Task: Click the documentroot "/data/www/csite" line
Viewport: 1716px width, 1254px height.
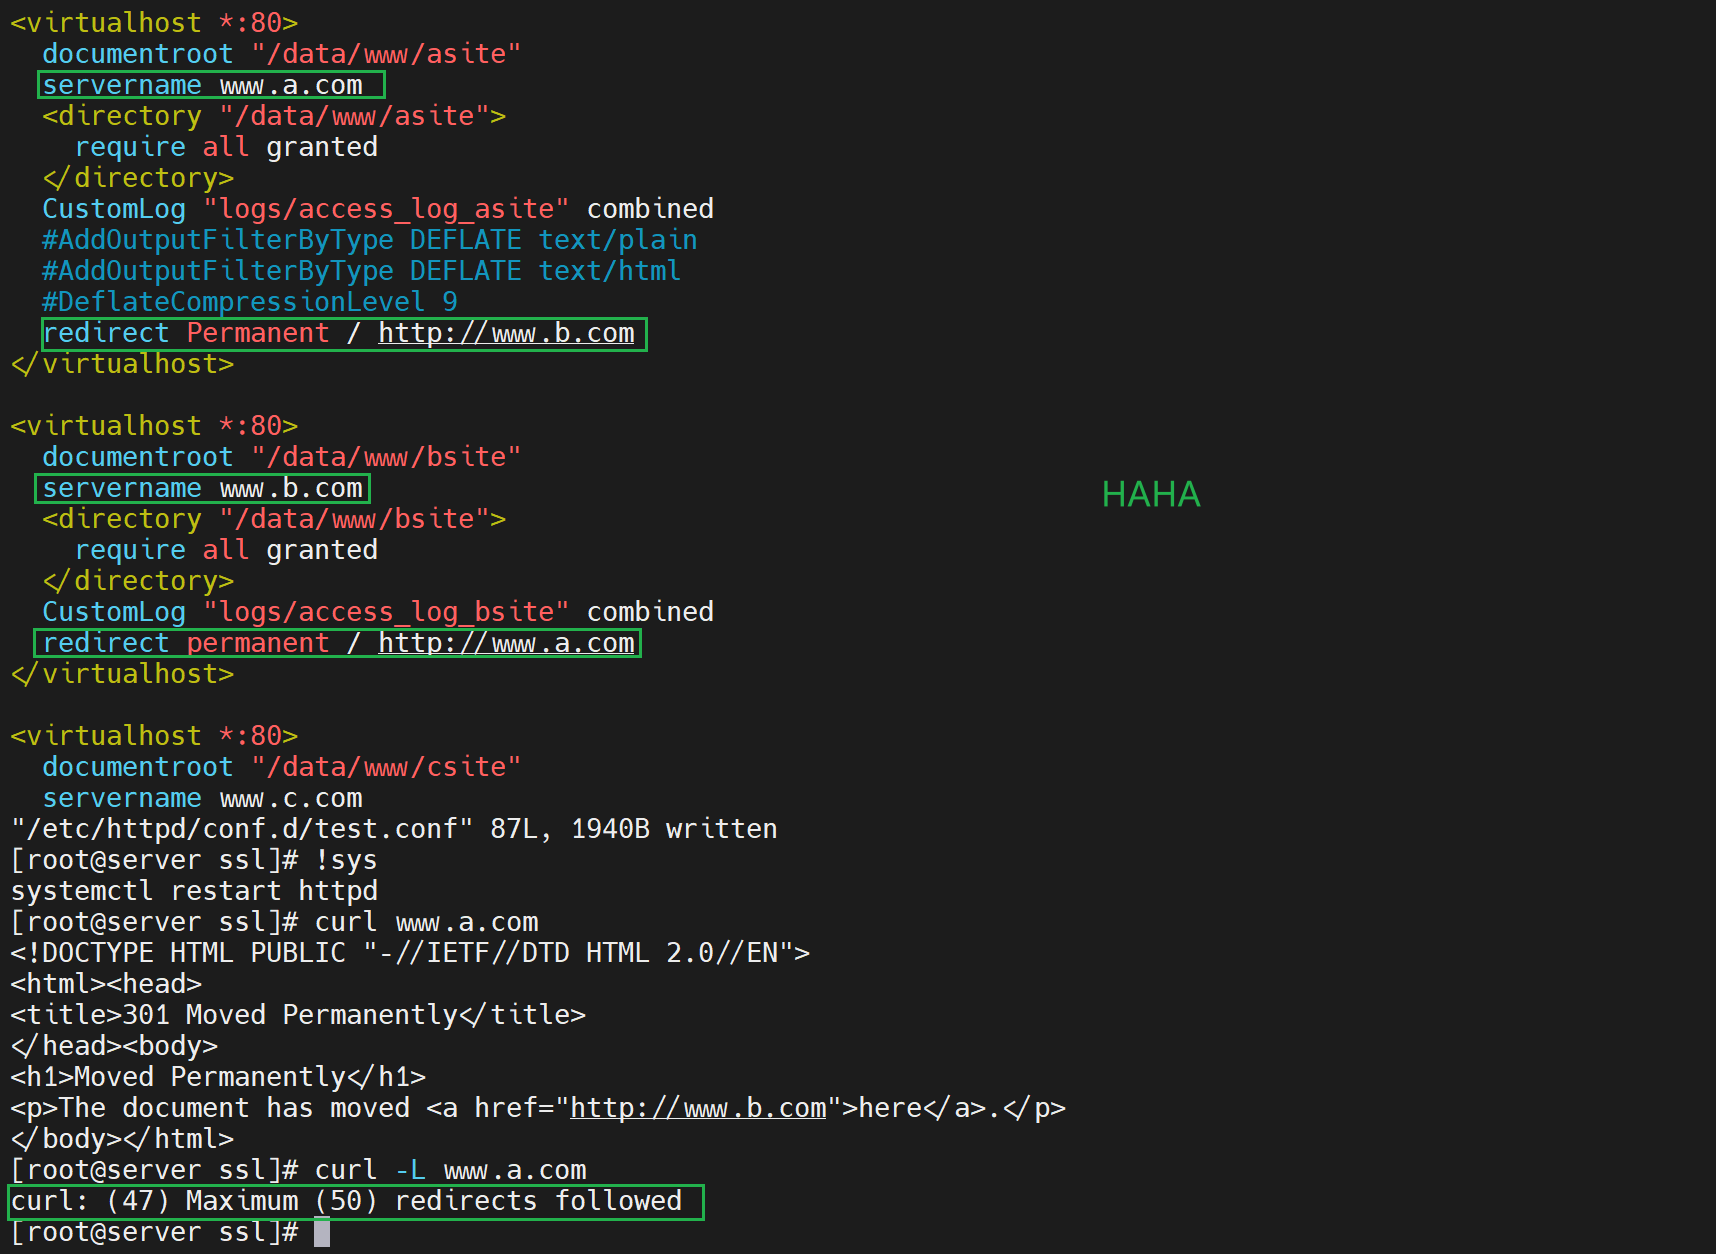Action: coord(281,767)
